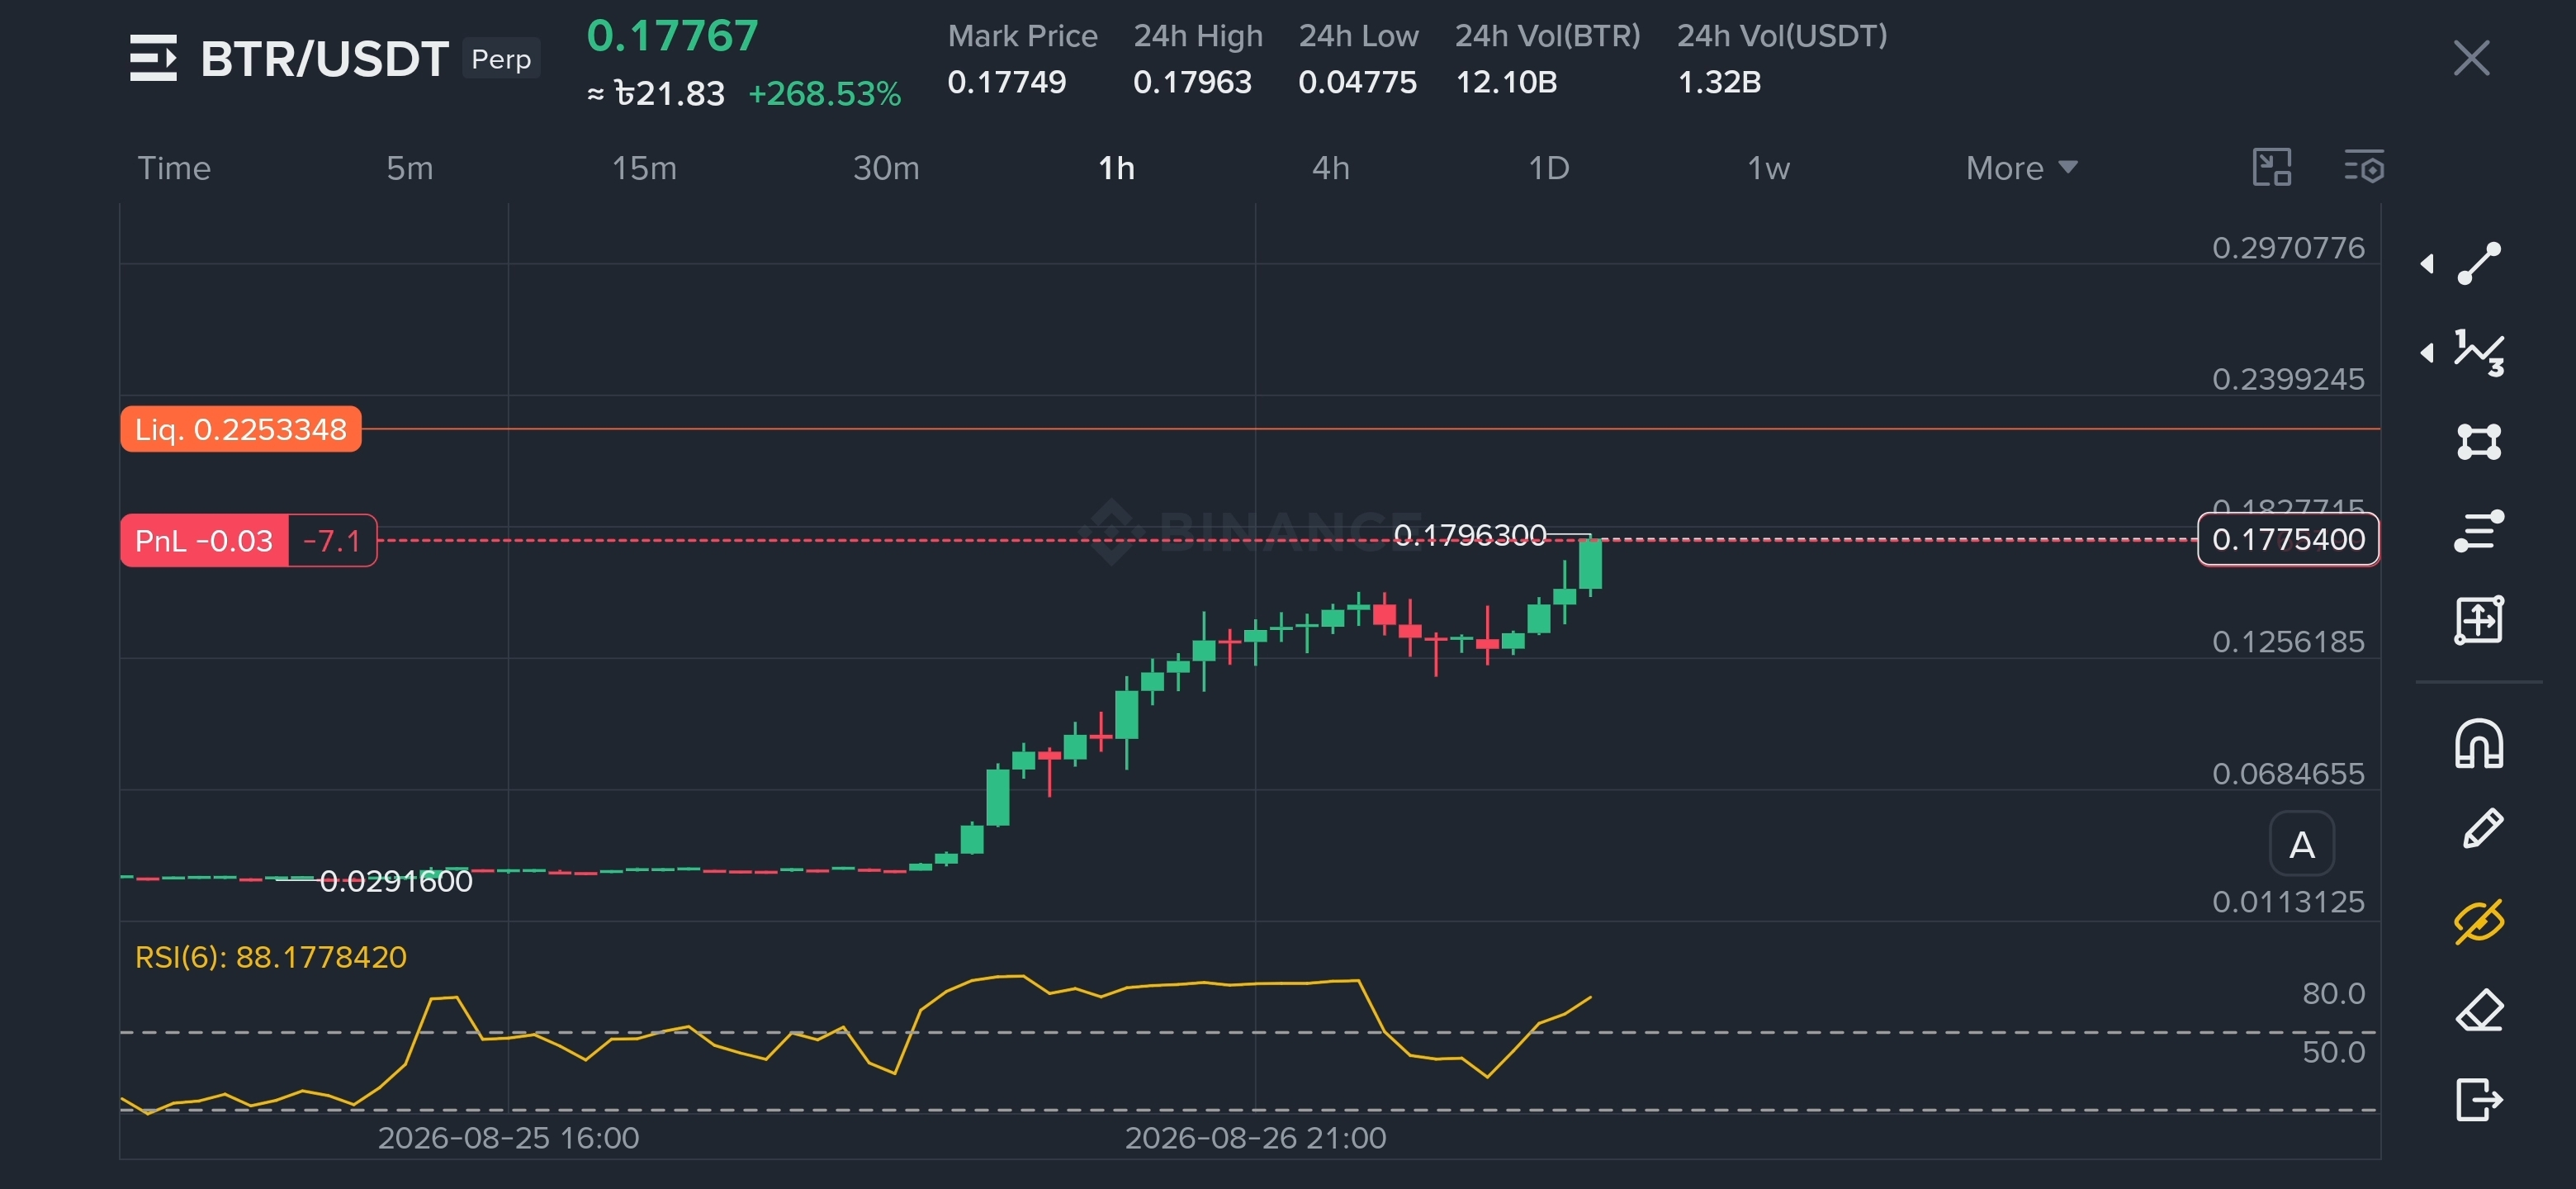The image size is (2576, 1189).
Task: Tap the -7.1 position size tag
Action: (x=332, y=541)
